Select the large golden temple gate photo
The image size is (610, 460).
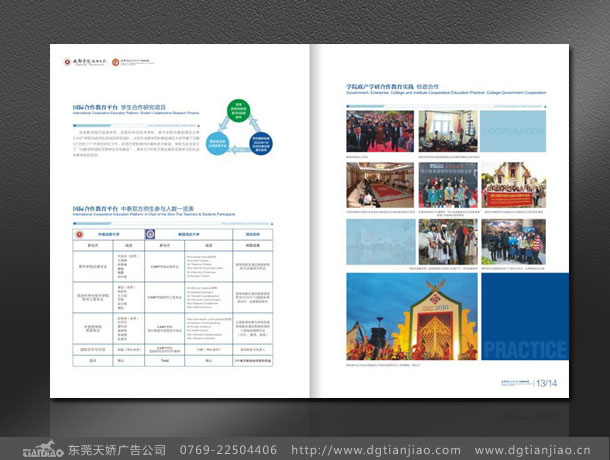click(412, 317)
